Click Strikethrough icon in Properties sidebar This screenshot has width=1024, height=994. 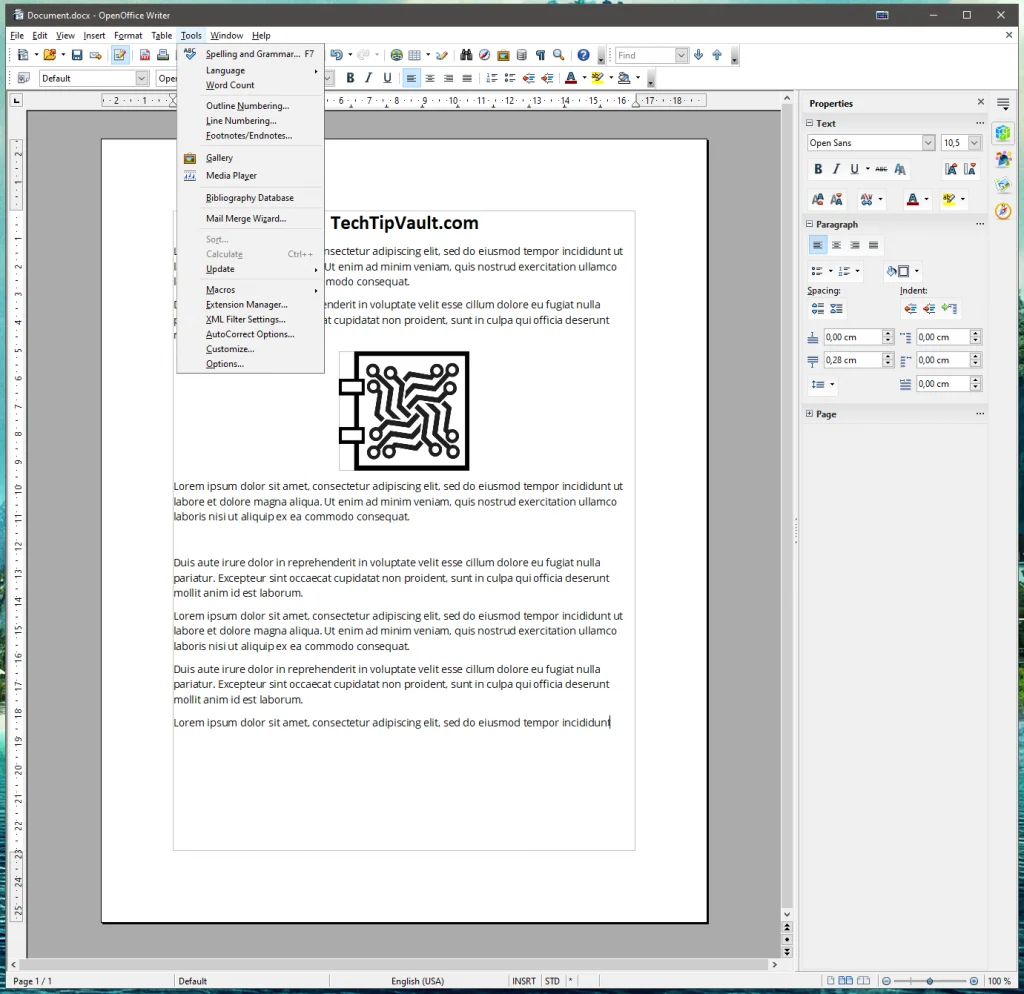click(881, 169)
